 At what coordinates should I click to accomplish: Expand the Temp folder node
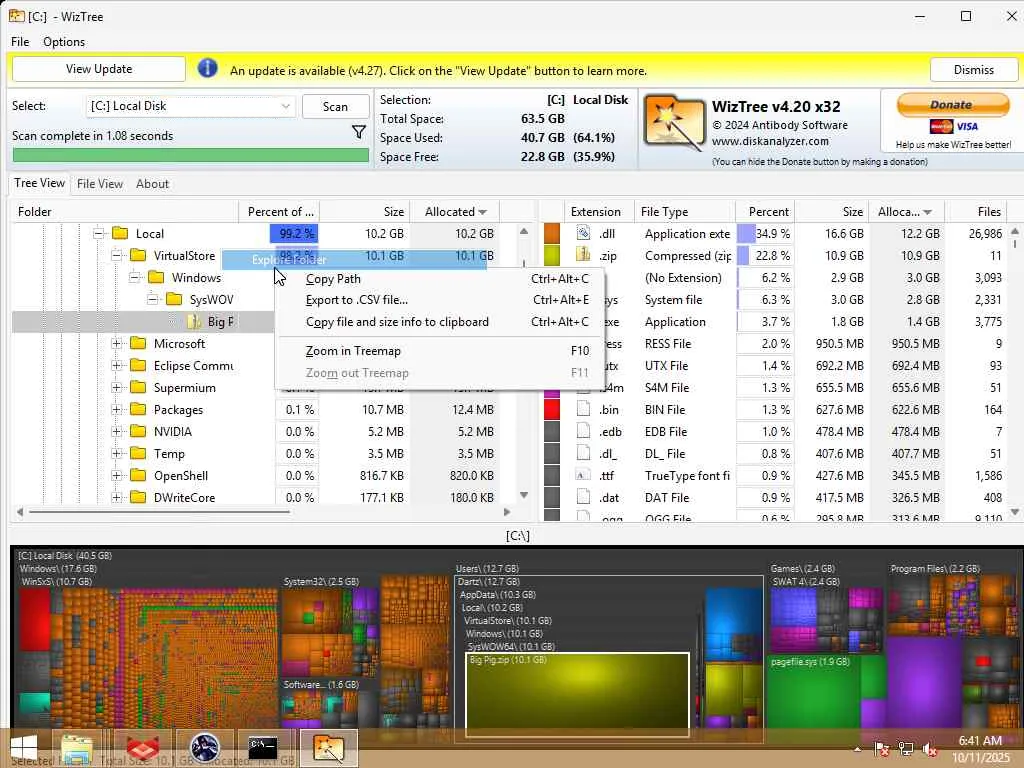pyautogui.click(x=116, y=453)
